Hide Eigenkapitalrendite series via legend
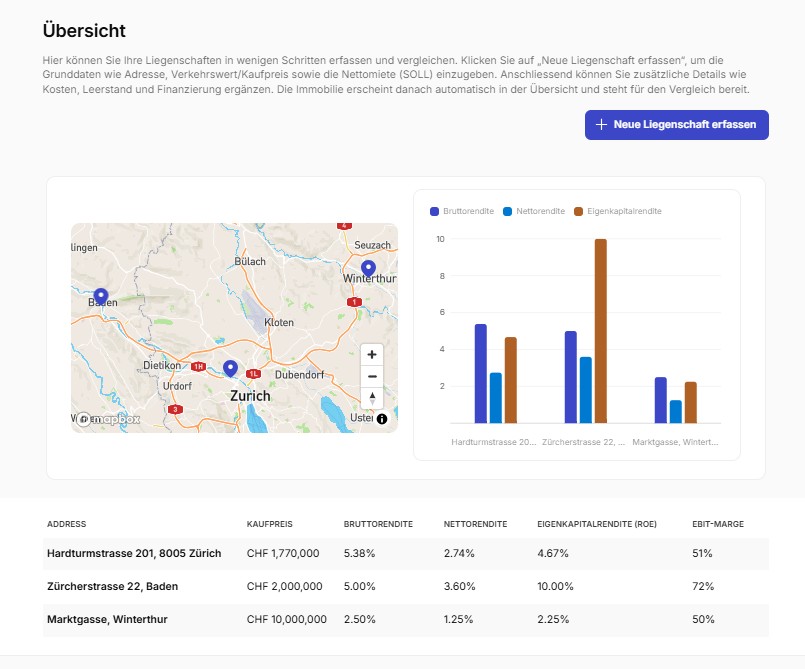Screen dimensions: 805x669 [618, 211]
